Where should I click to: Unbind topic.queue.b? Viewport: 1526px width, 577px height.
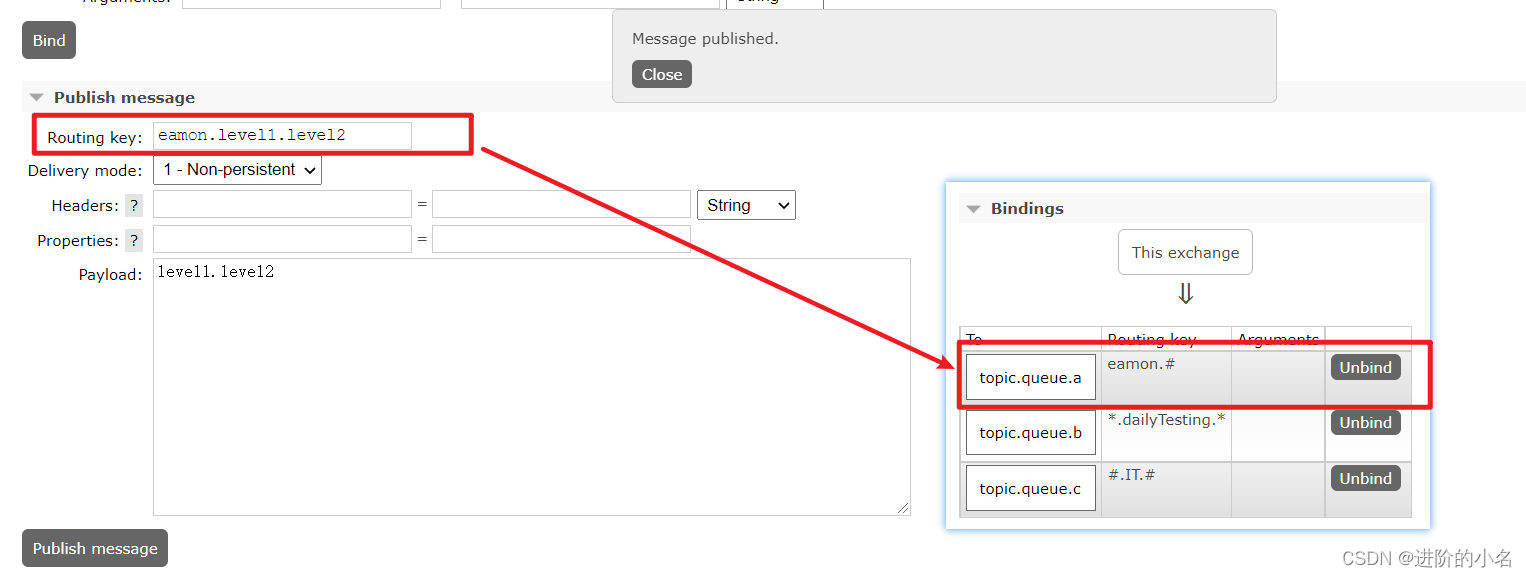tap(1365, 422)
